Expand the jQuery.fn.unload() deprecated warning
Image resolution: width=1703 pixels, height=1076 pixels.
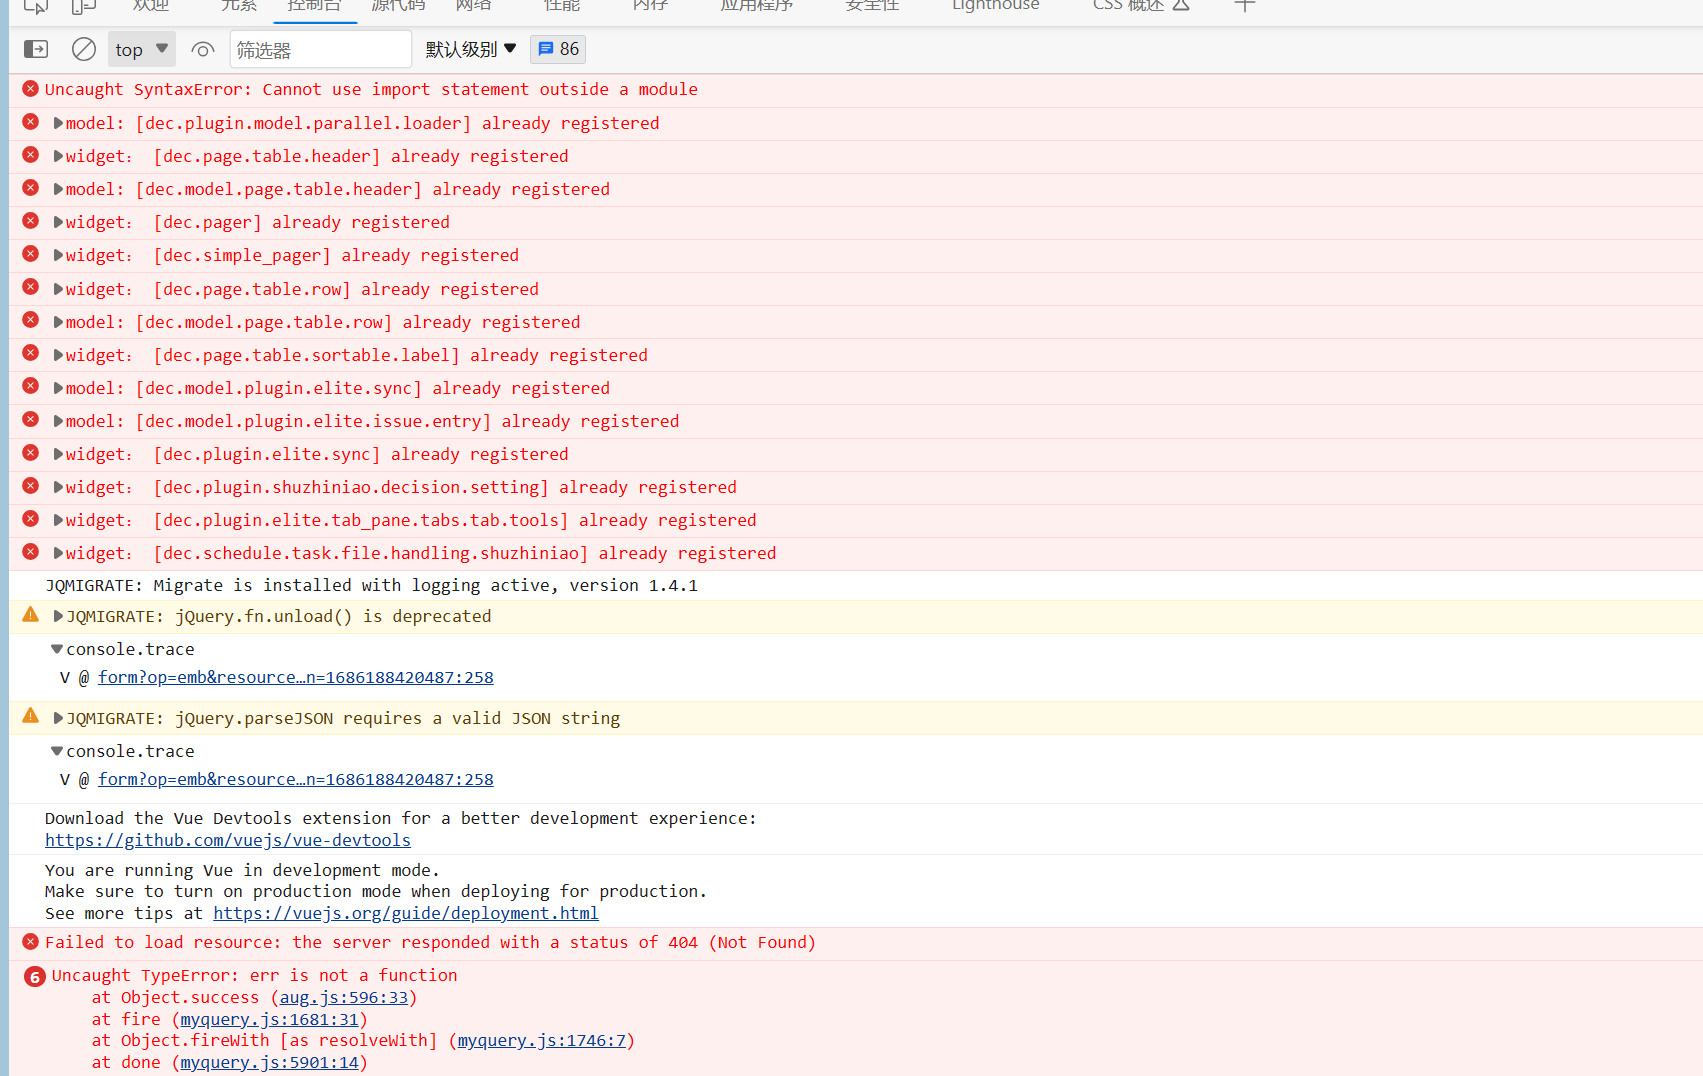tap(59, 616)
